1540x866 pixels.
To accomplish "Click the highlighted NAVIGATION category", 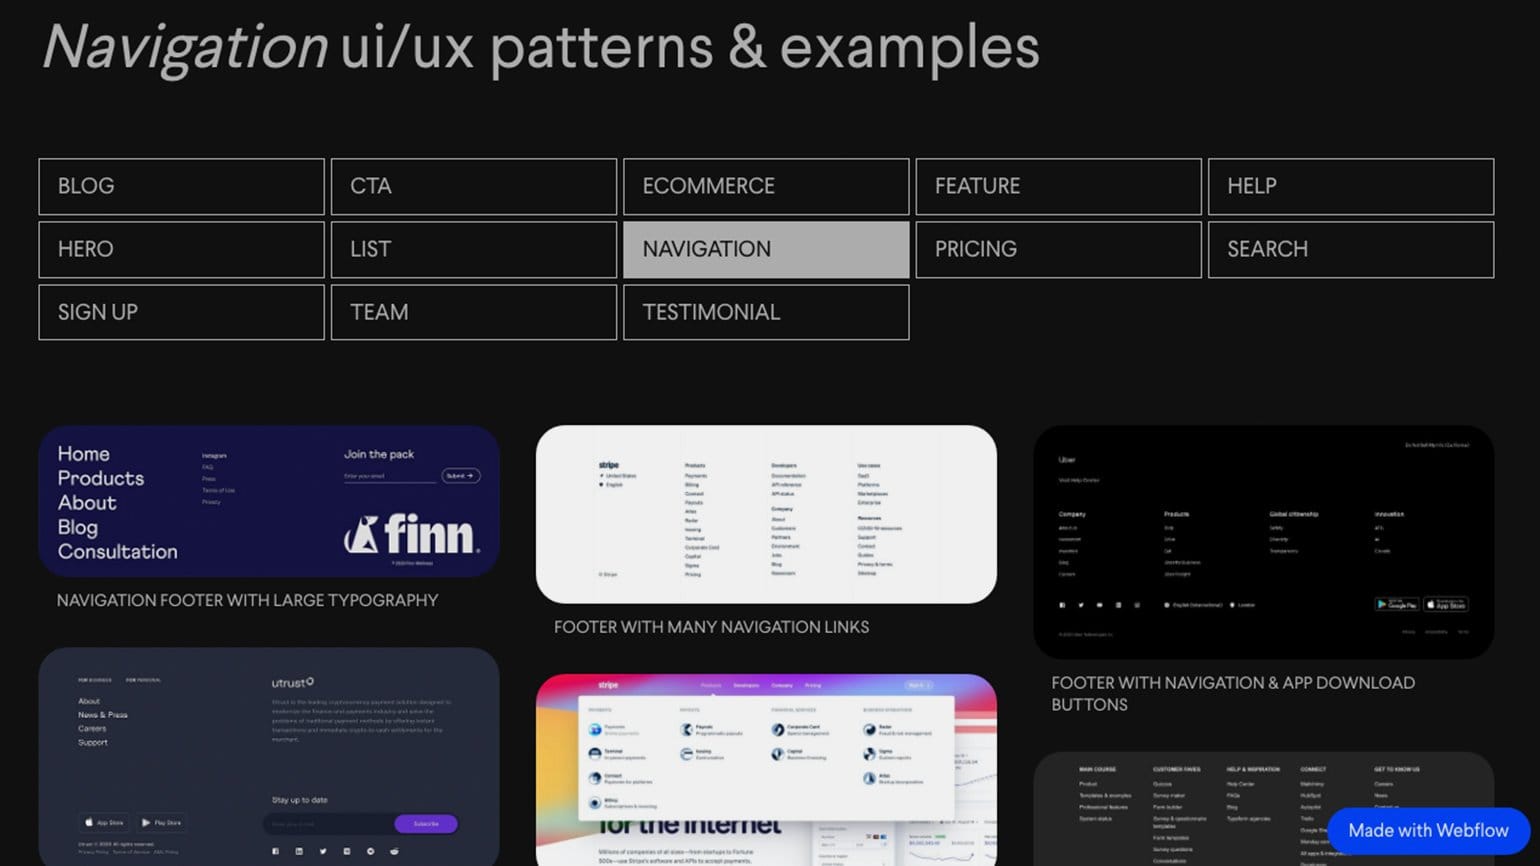I will pos(766,250).
